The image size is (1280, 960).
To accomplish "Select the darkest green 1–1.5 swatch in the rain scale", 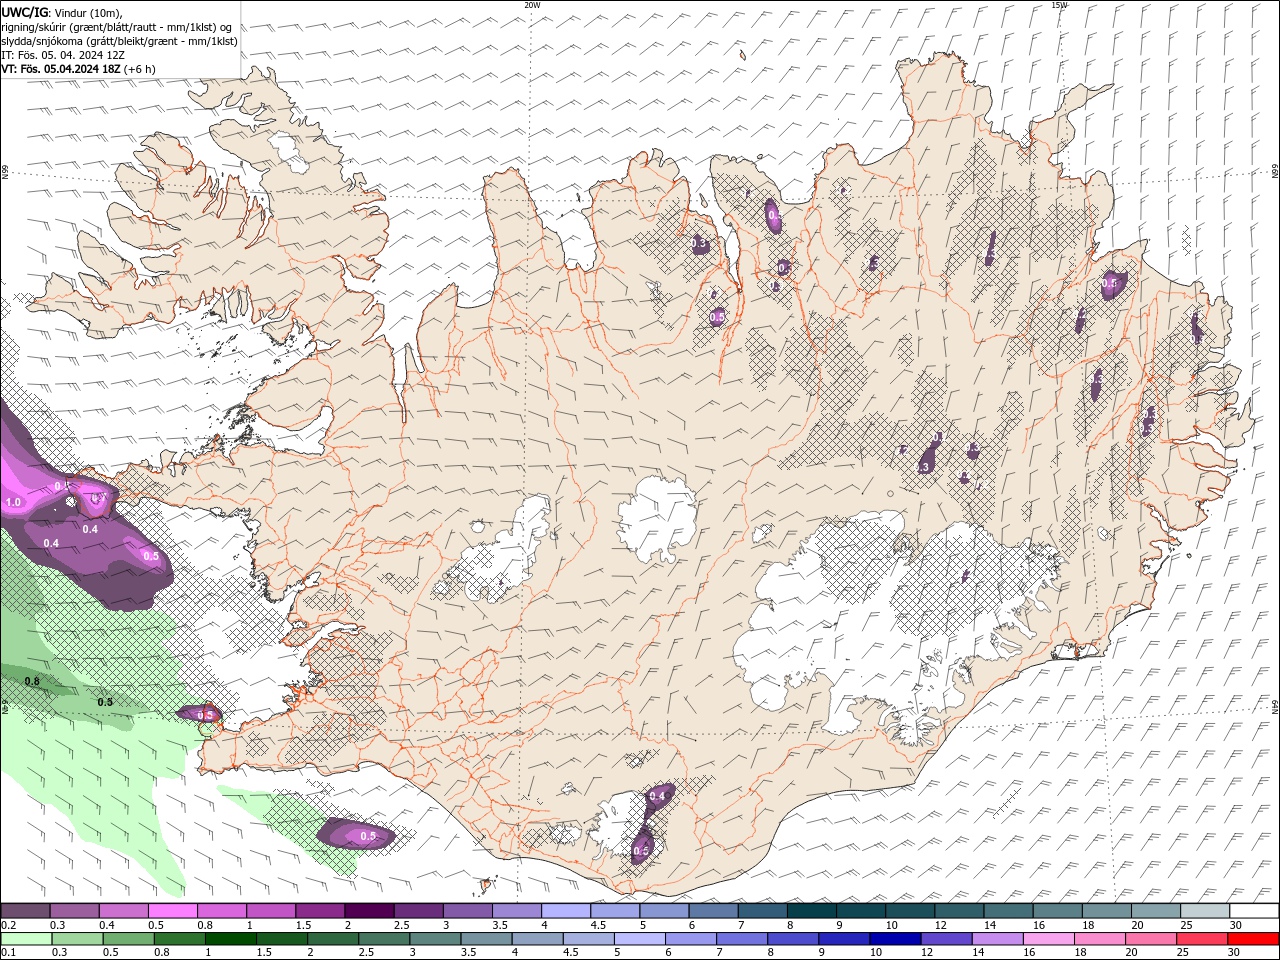I will [231, 939].
